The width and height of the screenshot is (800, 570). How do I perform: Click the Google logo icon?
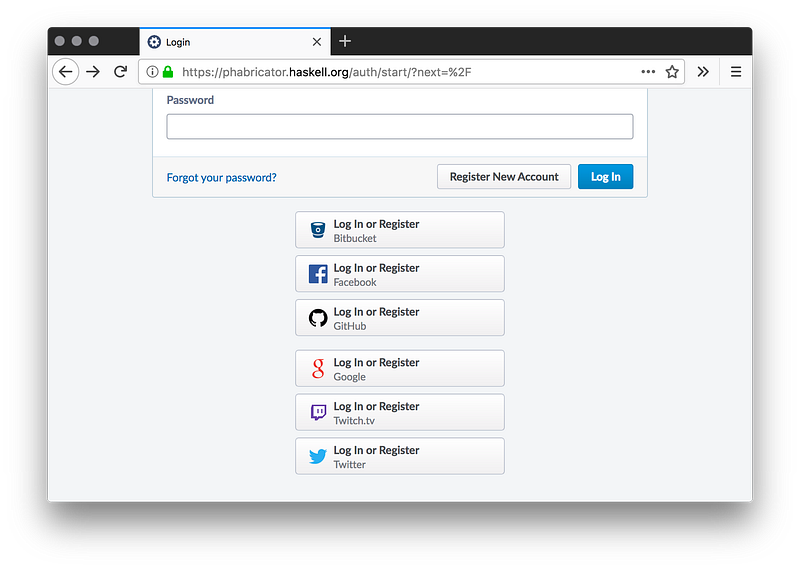[318, 369]
